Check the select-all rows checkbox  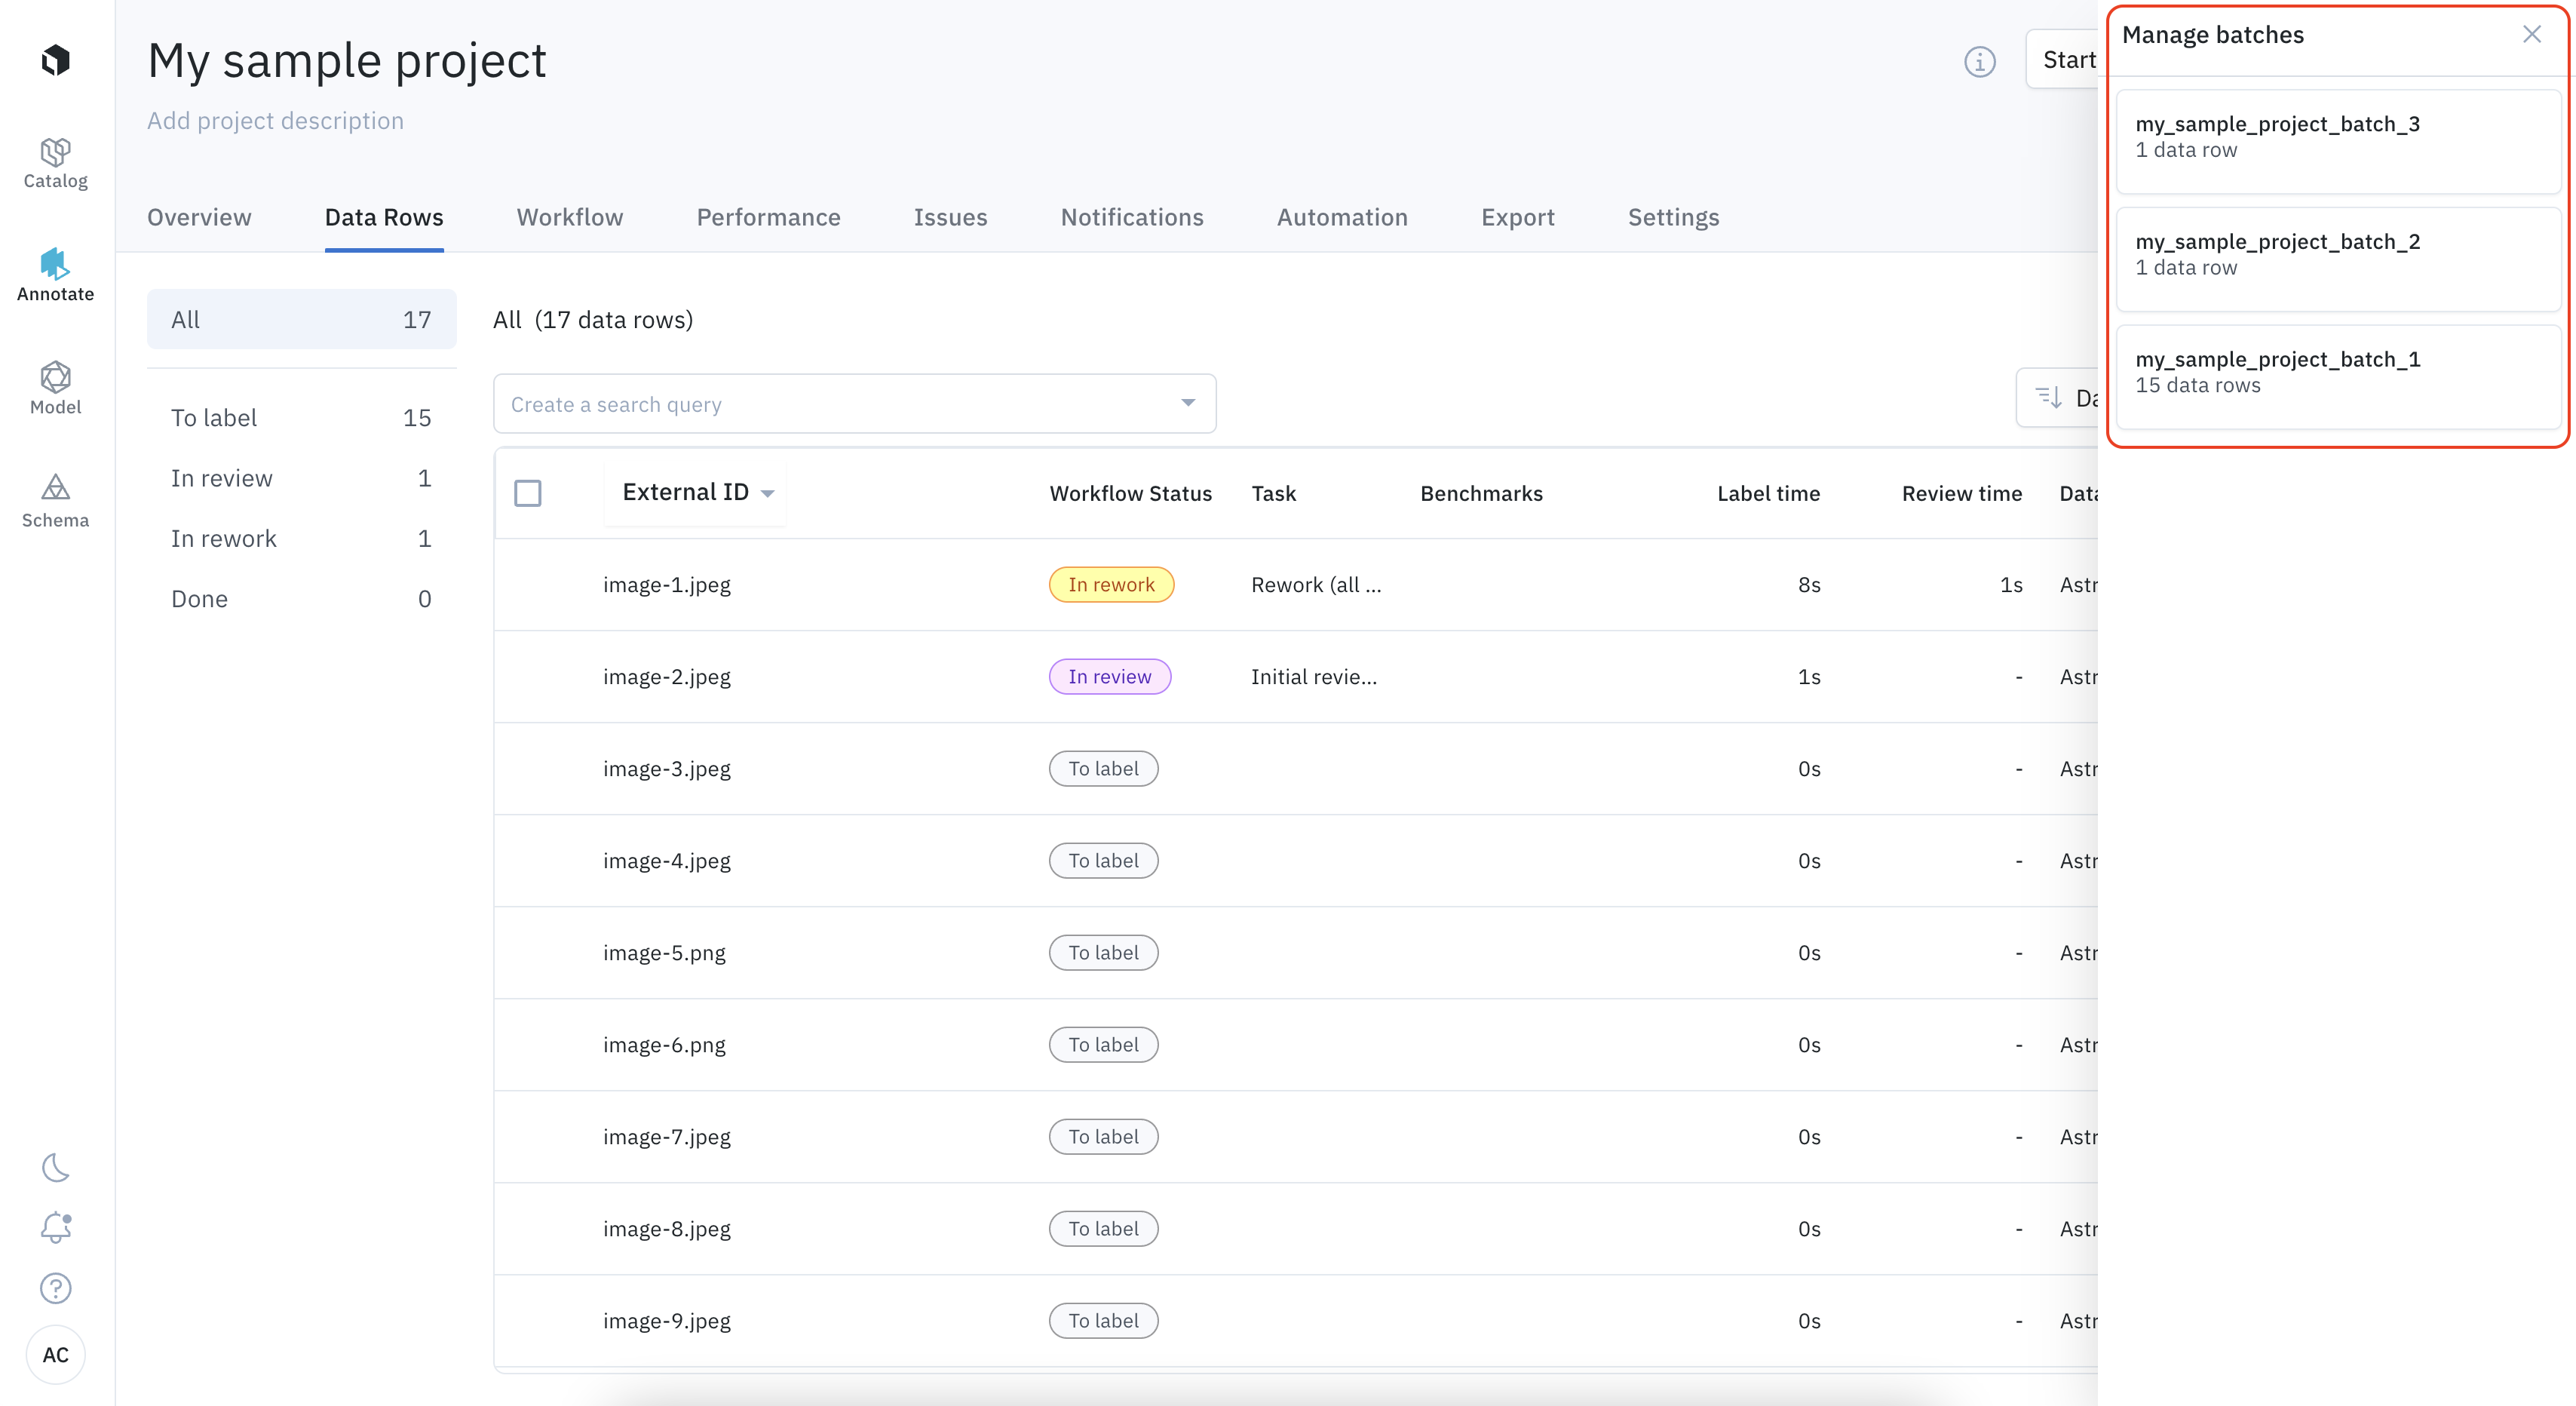click(x=527, y=493)
